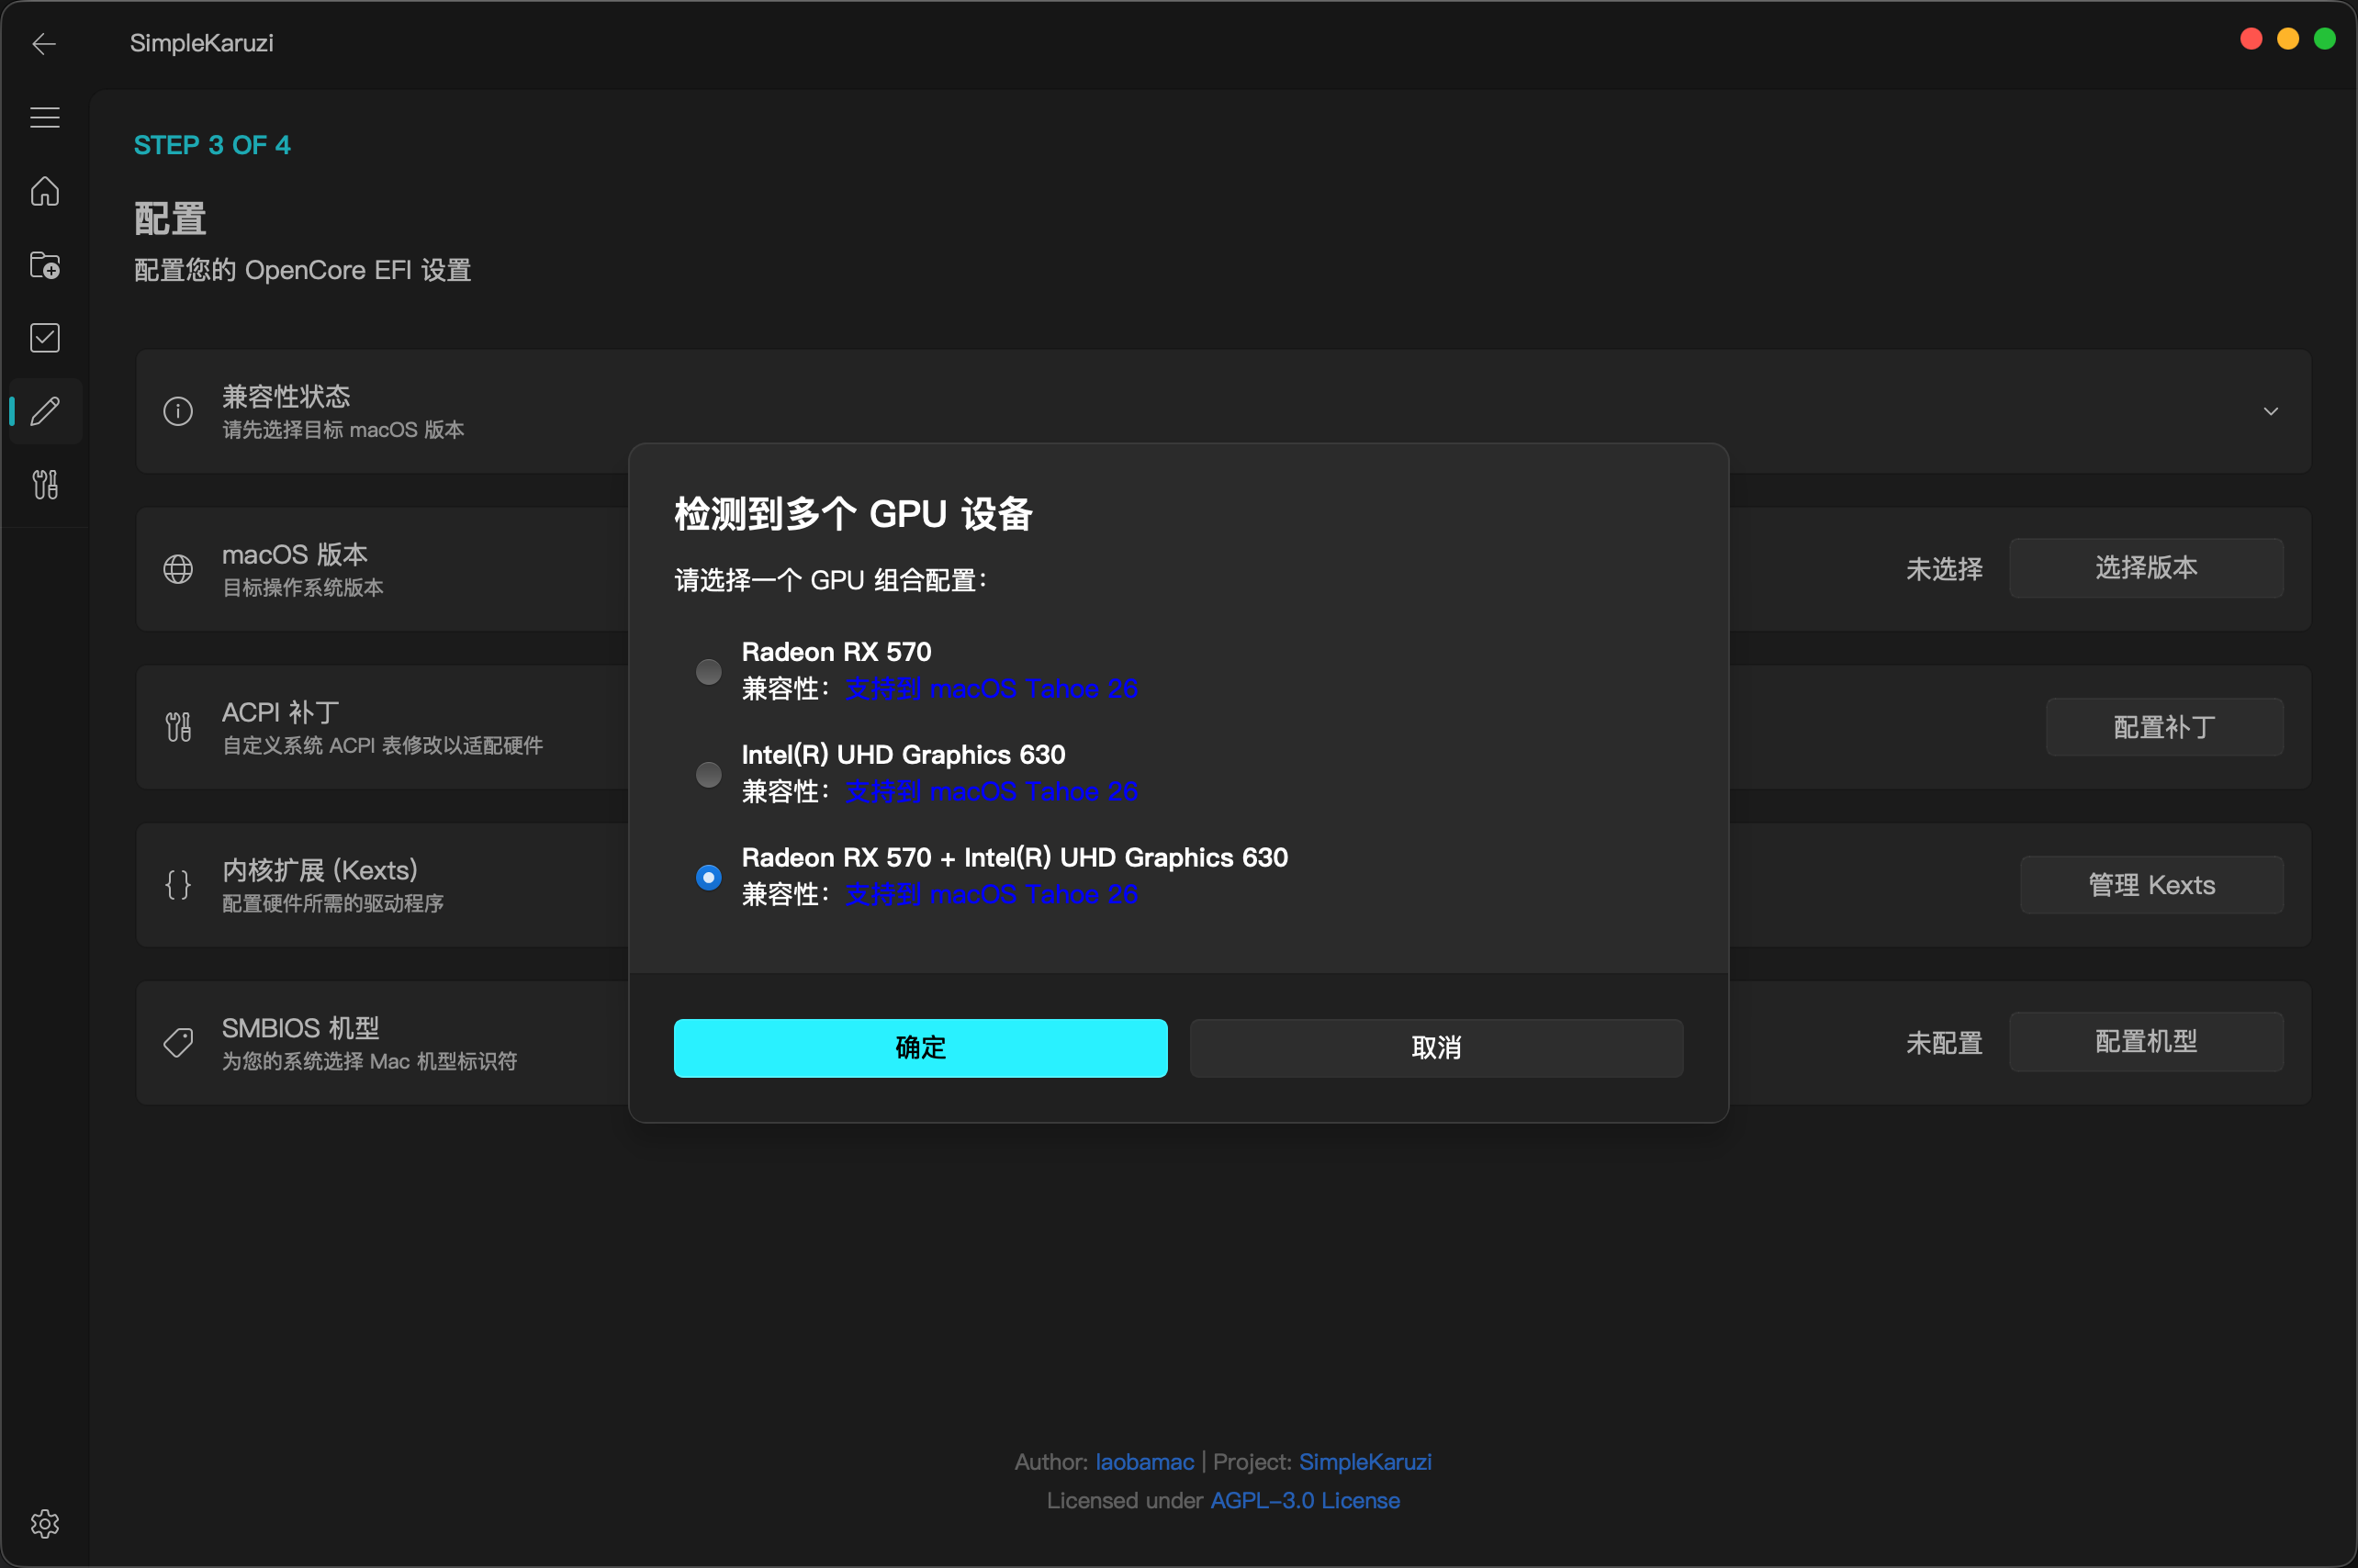The width and height of the screenshot is (2358, 1568).
Task: Open 管理 Kexts button
Action: (2151, 885)
